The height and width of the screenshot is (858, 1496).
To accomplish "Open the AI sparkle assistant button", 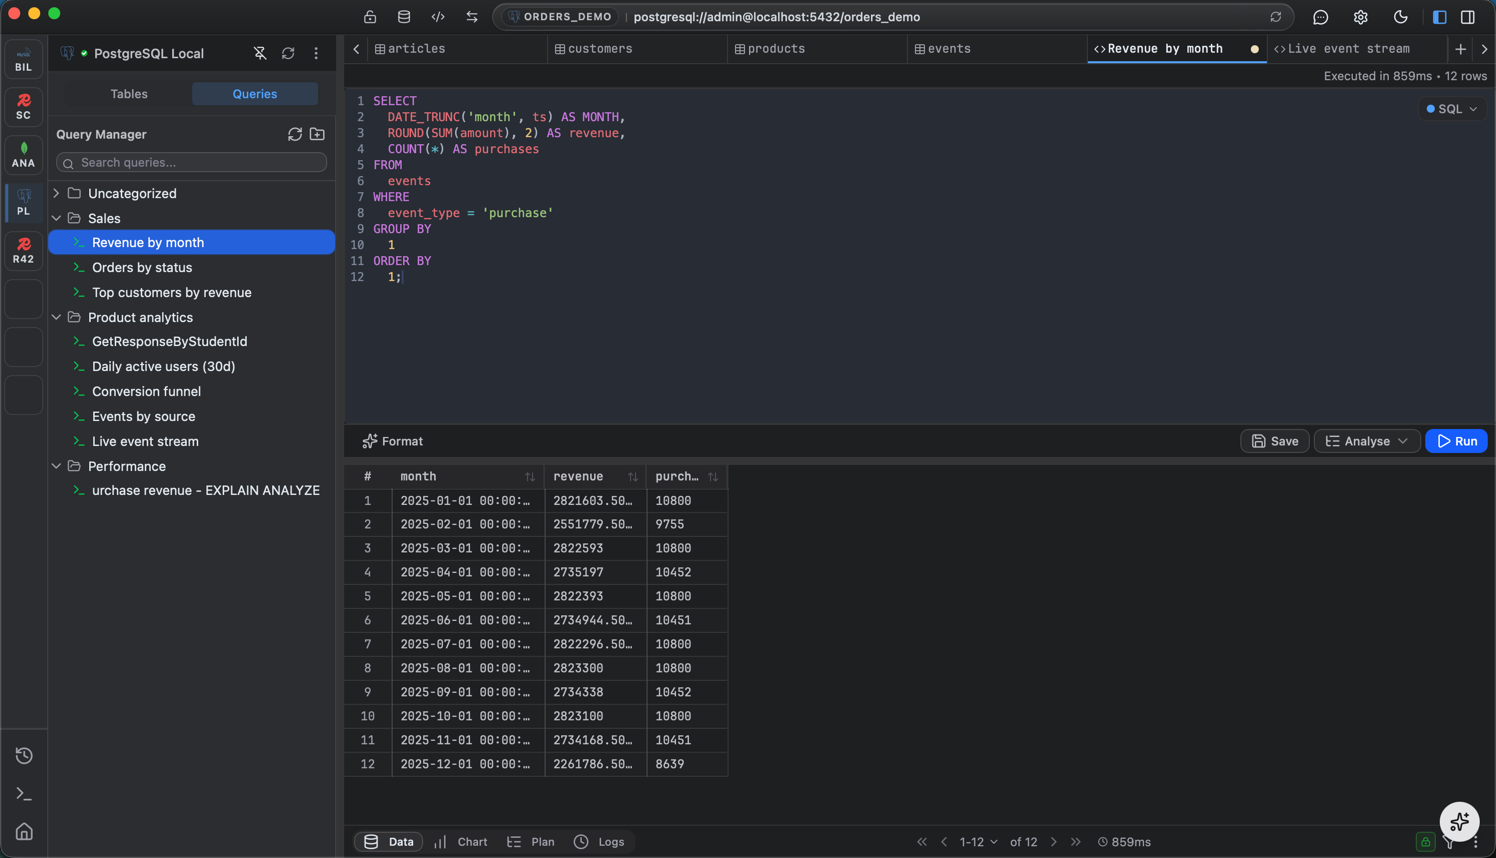I will (x=1459, y=822).
